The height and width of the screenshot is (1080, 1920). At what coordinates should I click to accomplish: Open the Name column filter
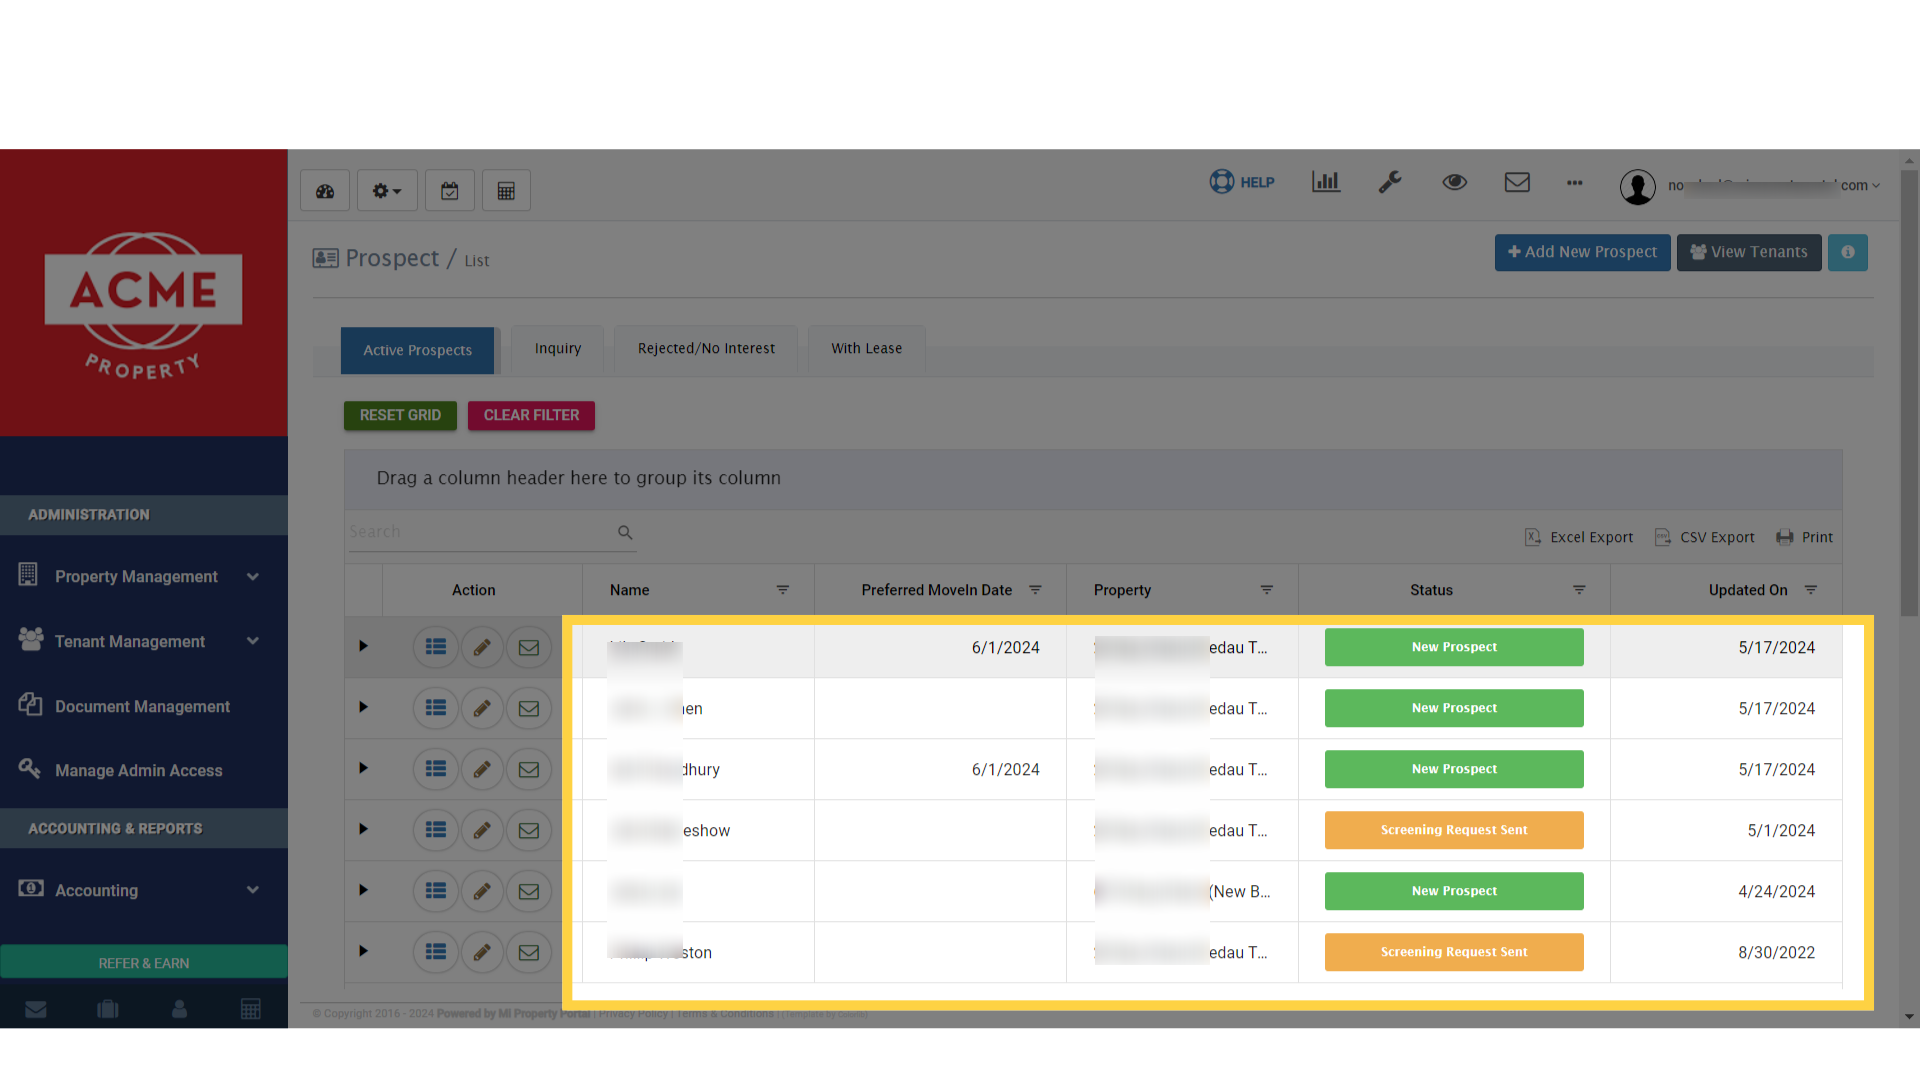pyautogui.click(x=783, y=591)
